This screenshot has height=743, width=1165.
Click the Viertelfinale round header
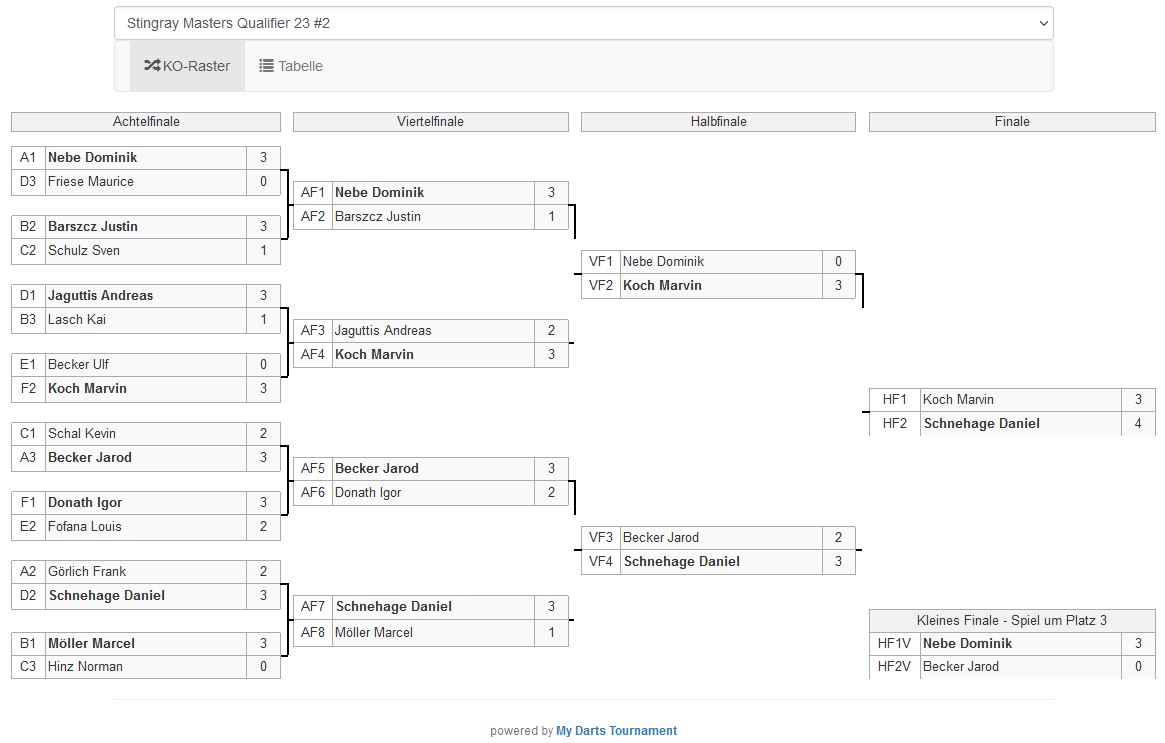430,122
